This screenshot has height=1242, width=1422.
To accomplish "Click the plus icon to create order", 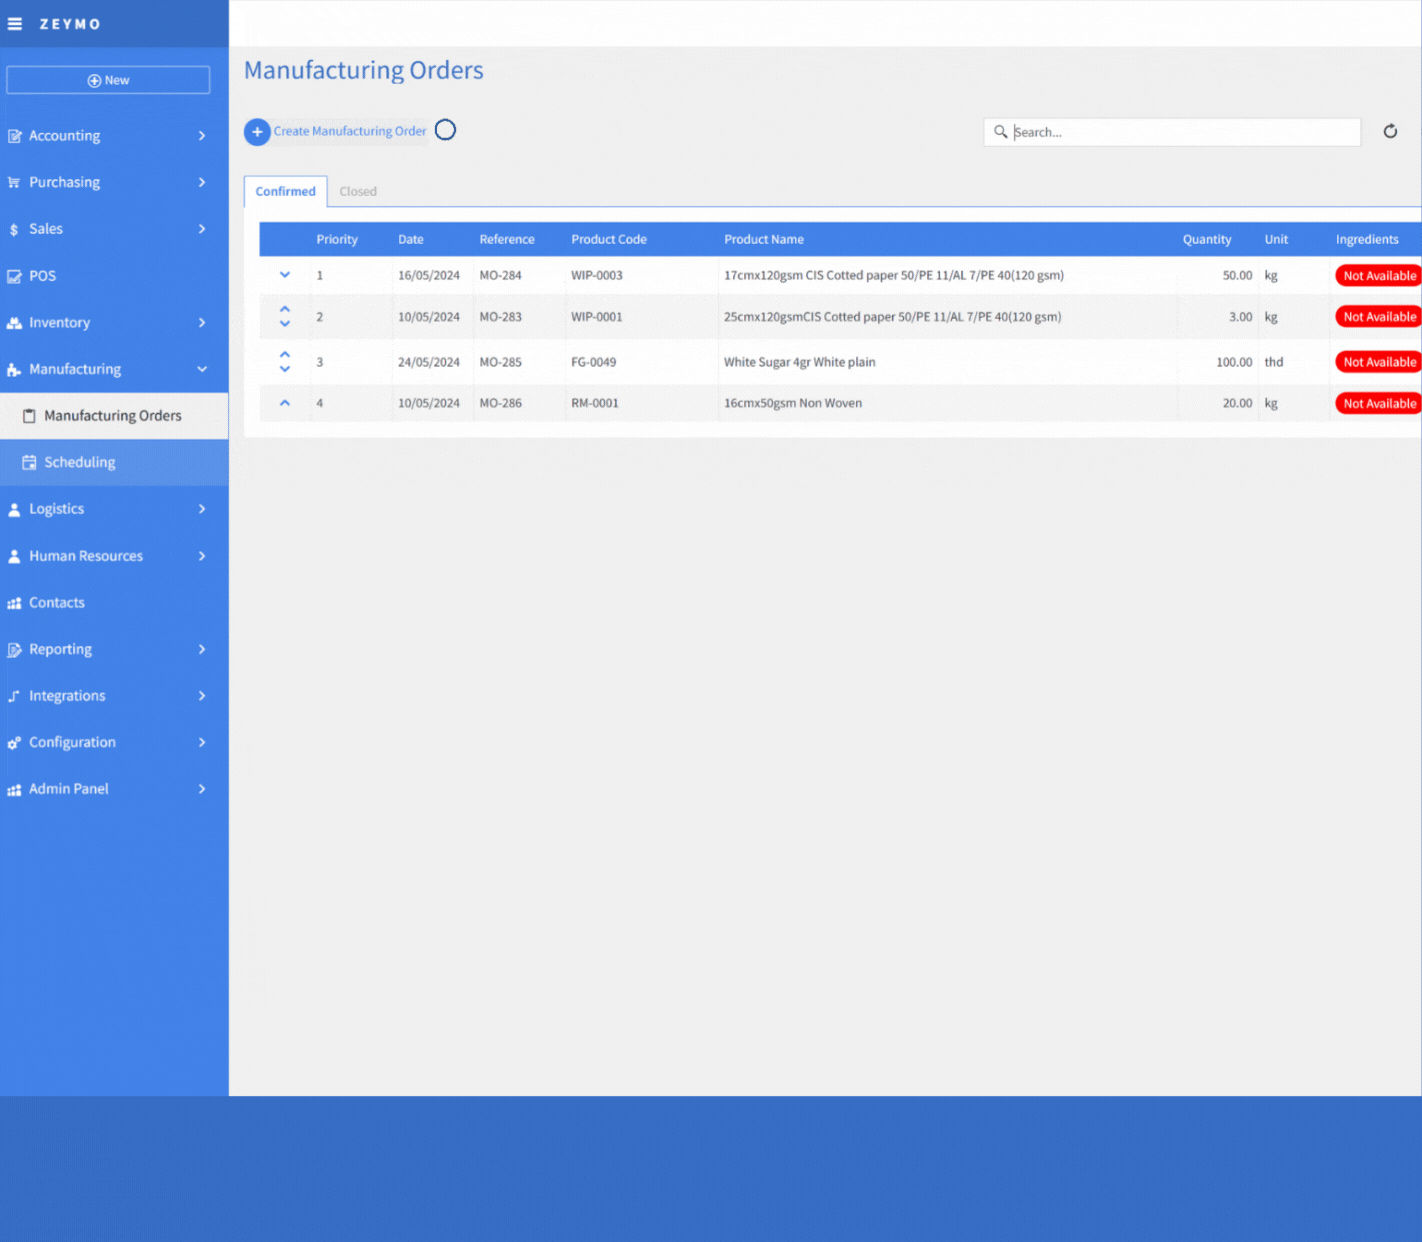I will [257, 131].
